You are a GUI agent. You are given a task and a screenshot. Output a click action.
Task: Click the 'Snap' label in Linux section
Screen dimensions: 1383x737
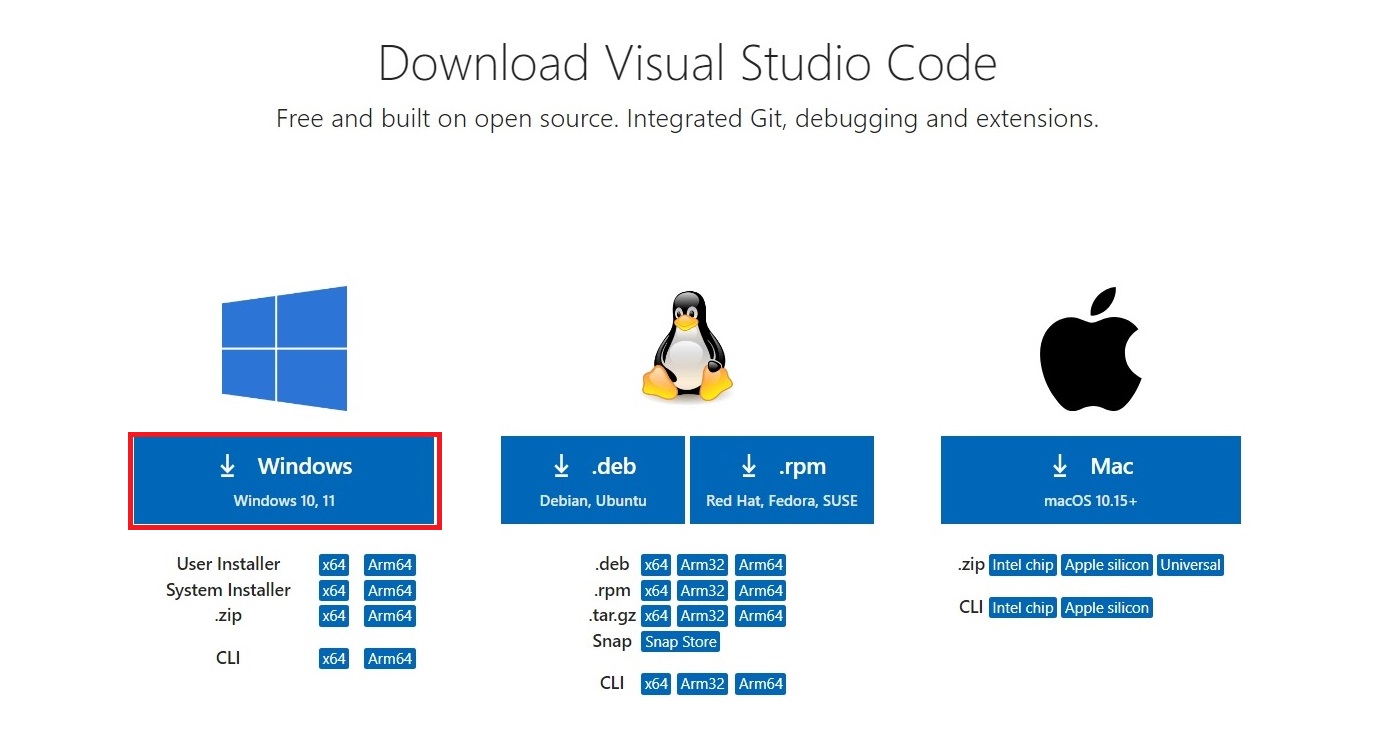click(x=612, y=641)
